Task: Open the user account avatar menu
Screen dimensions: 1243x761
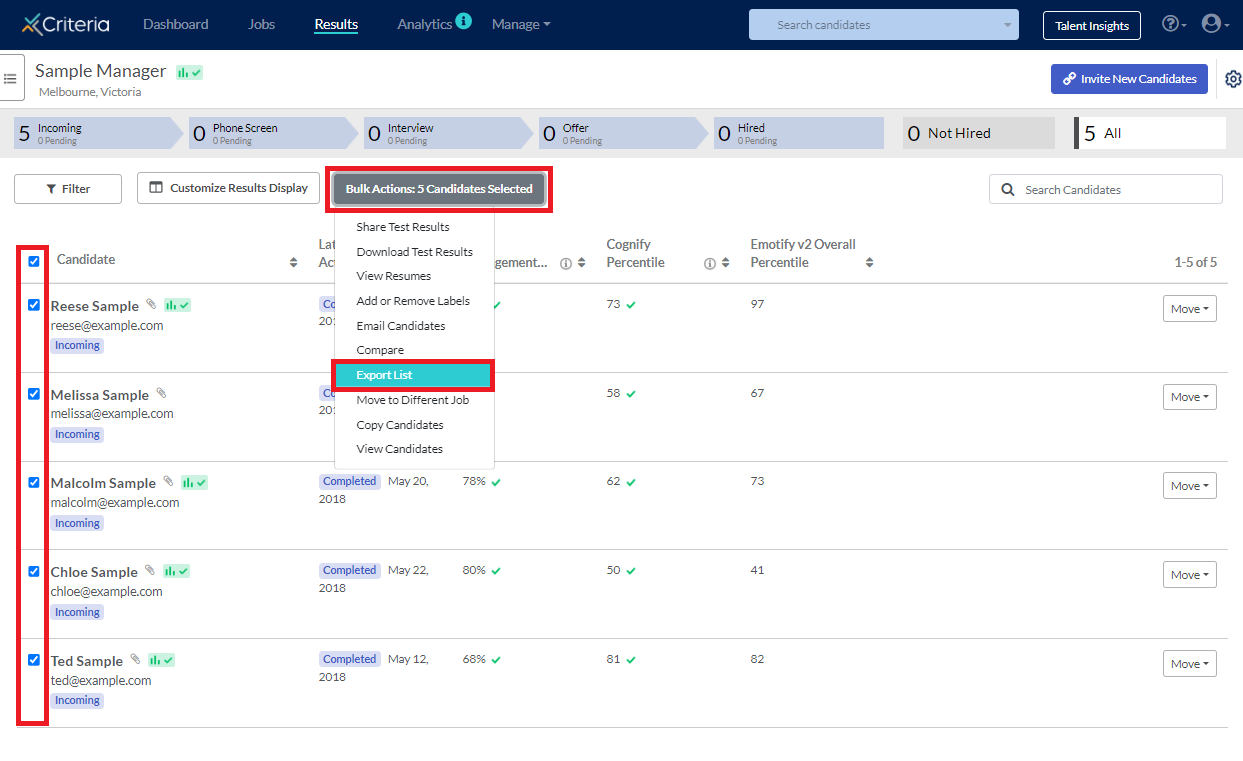Action: [1215, 24]
